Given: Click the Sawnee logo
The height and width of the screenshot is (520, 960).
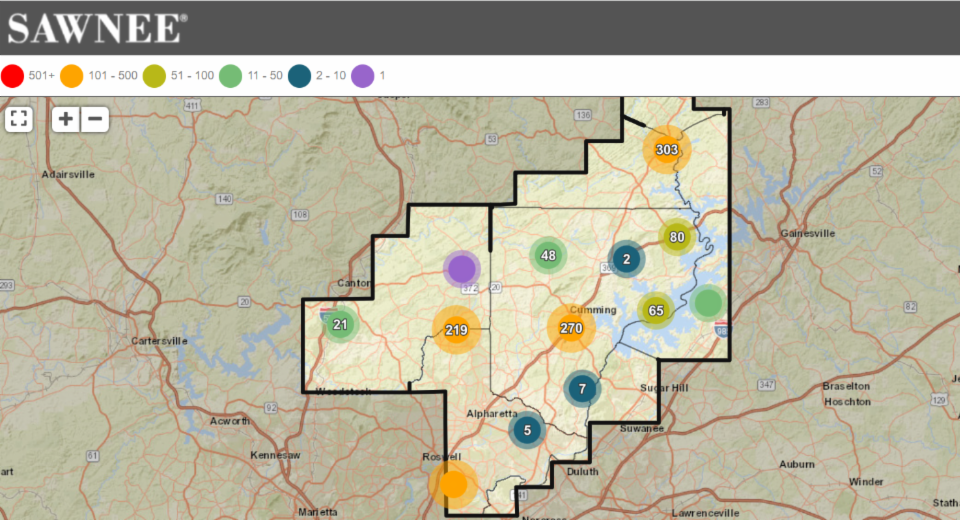Looking at the screenshot, I should click(x=97, y=28).
